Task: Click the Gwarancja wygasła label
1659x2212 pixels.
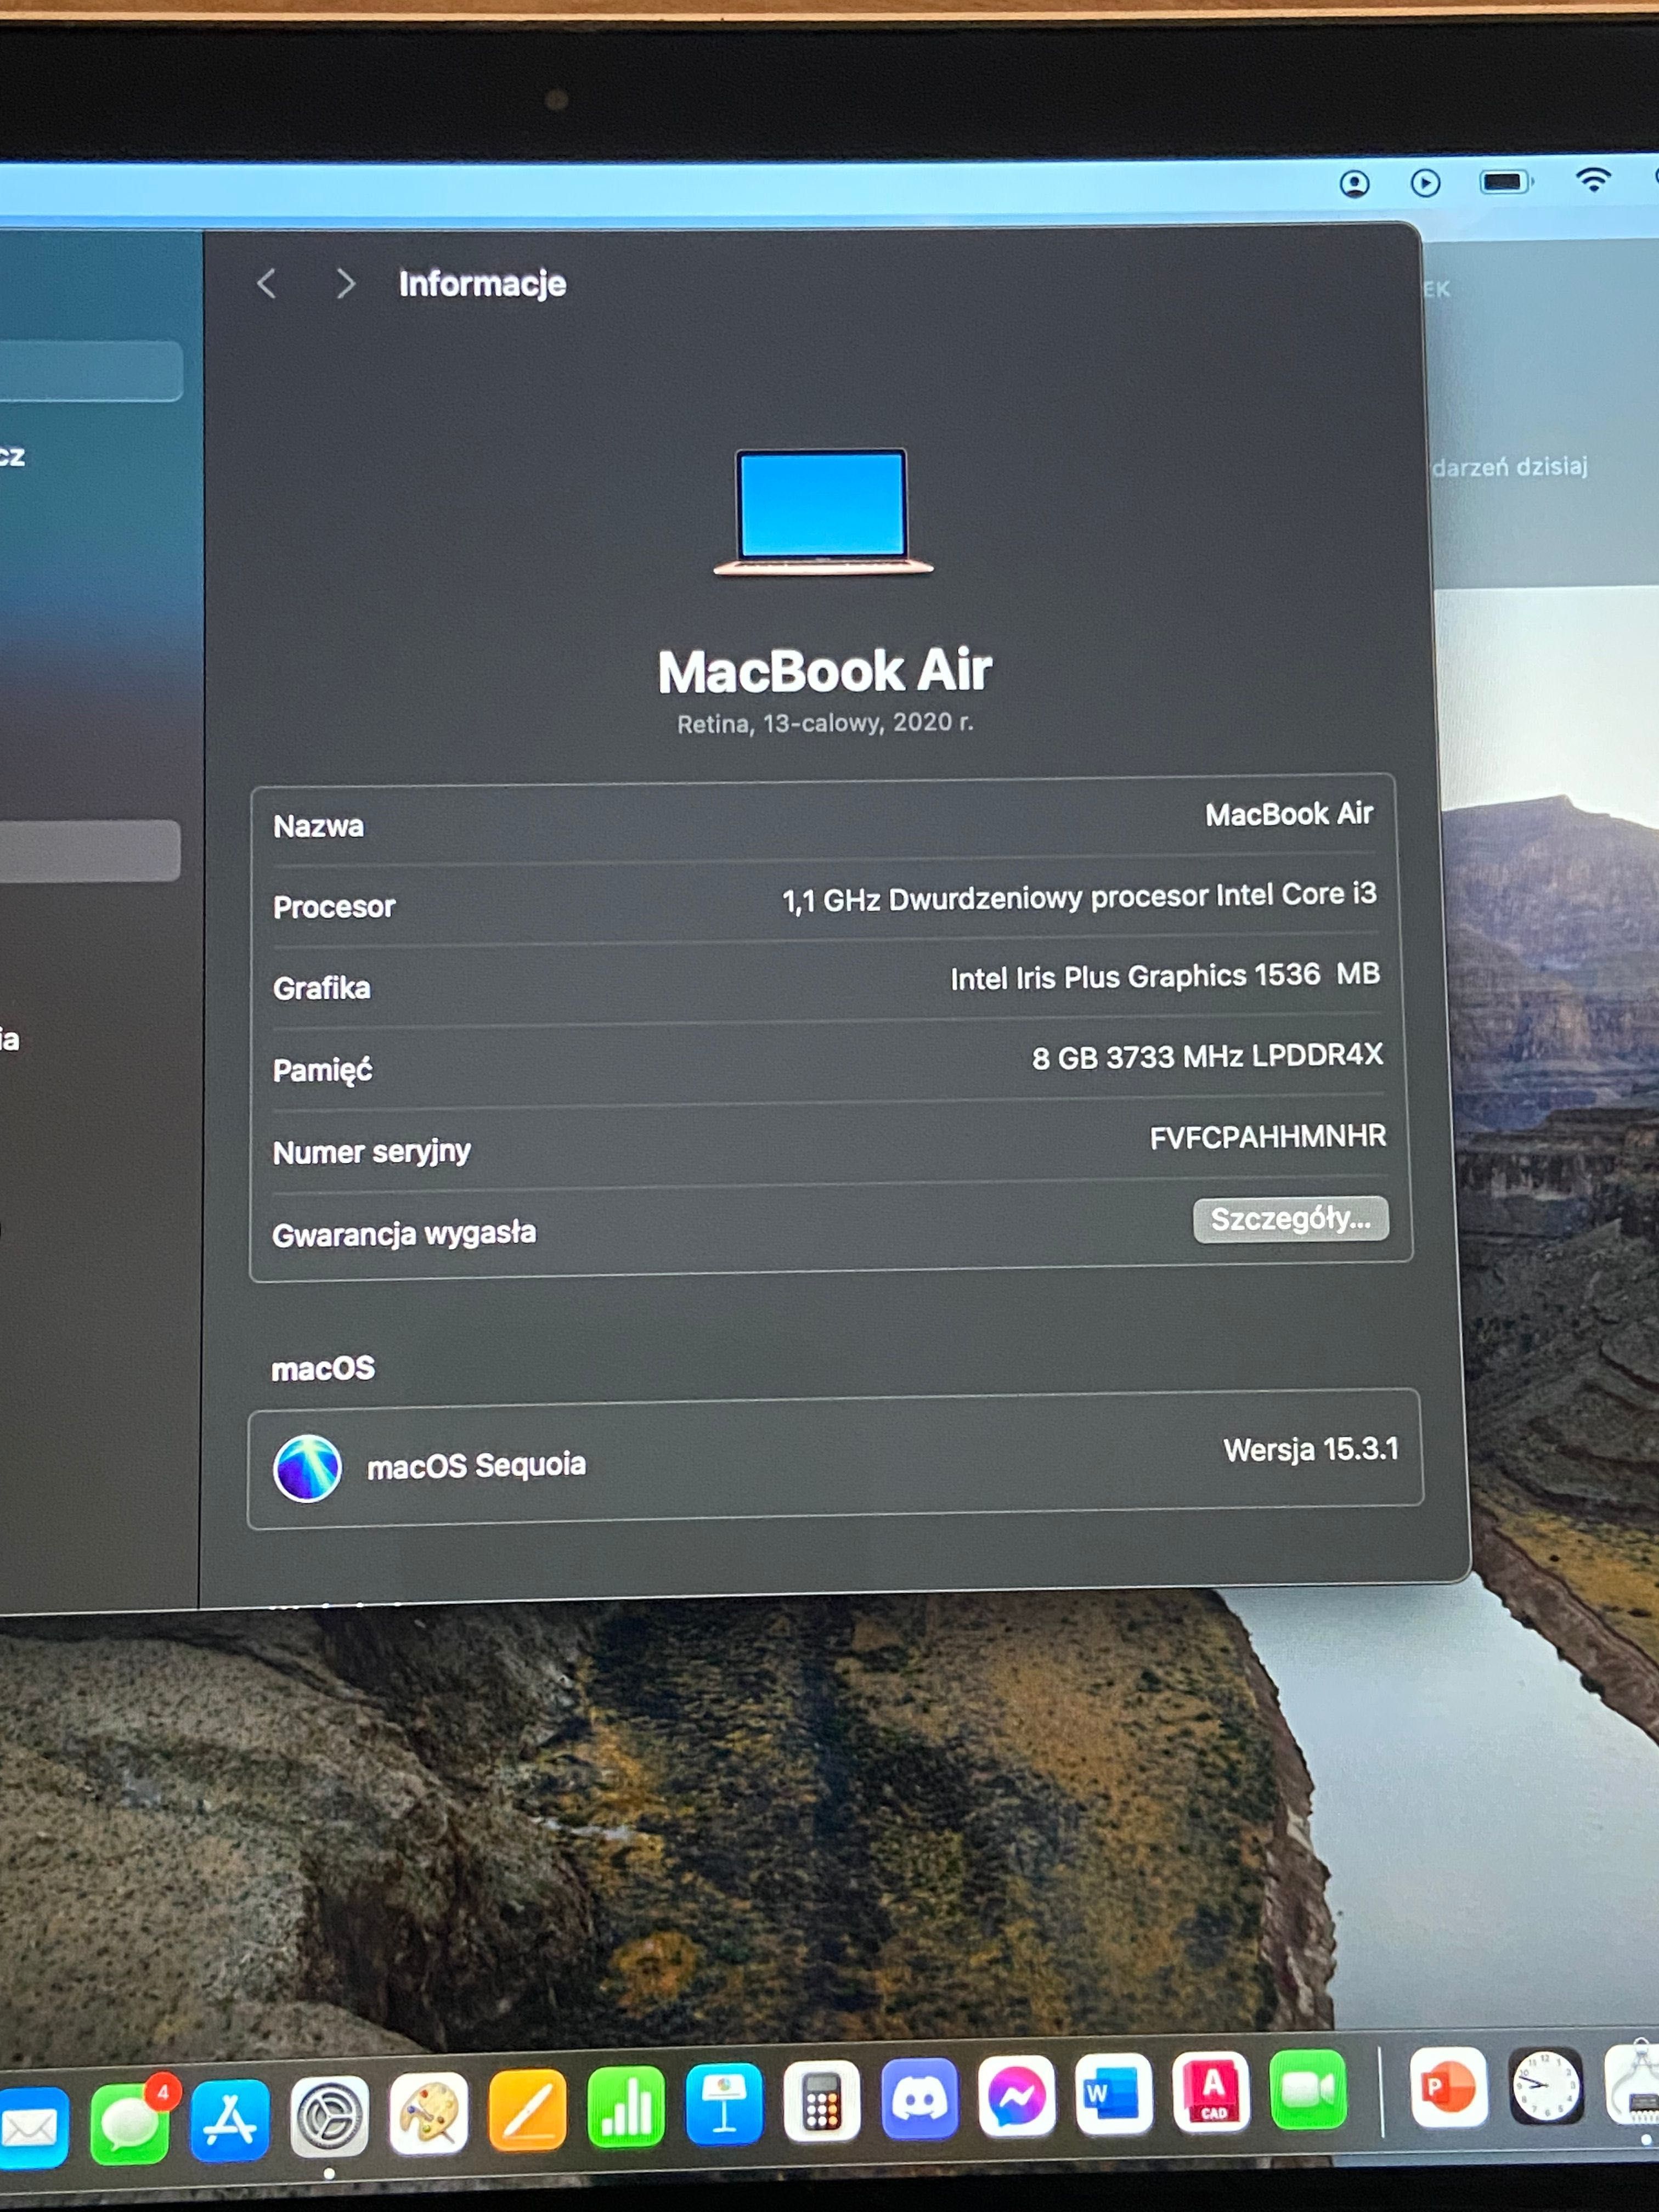Action: click(x=404, y=1234)
